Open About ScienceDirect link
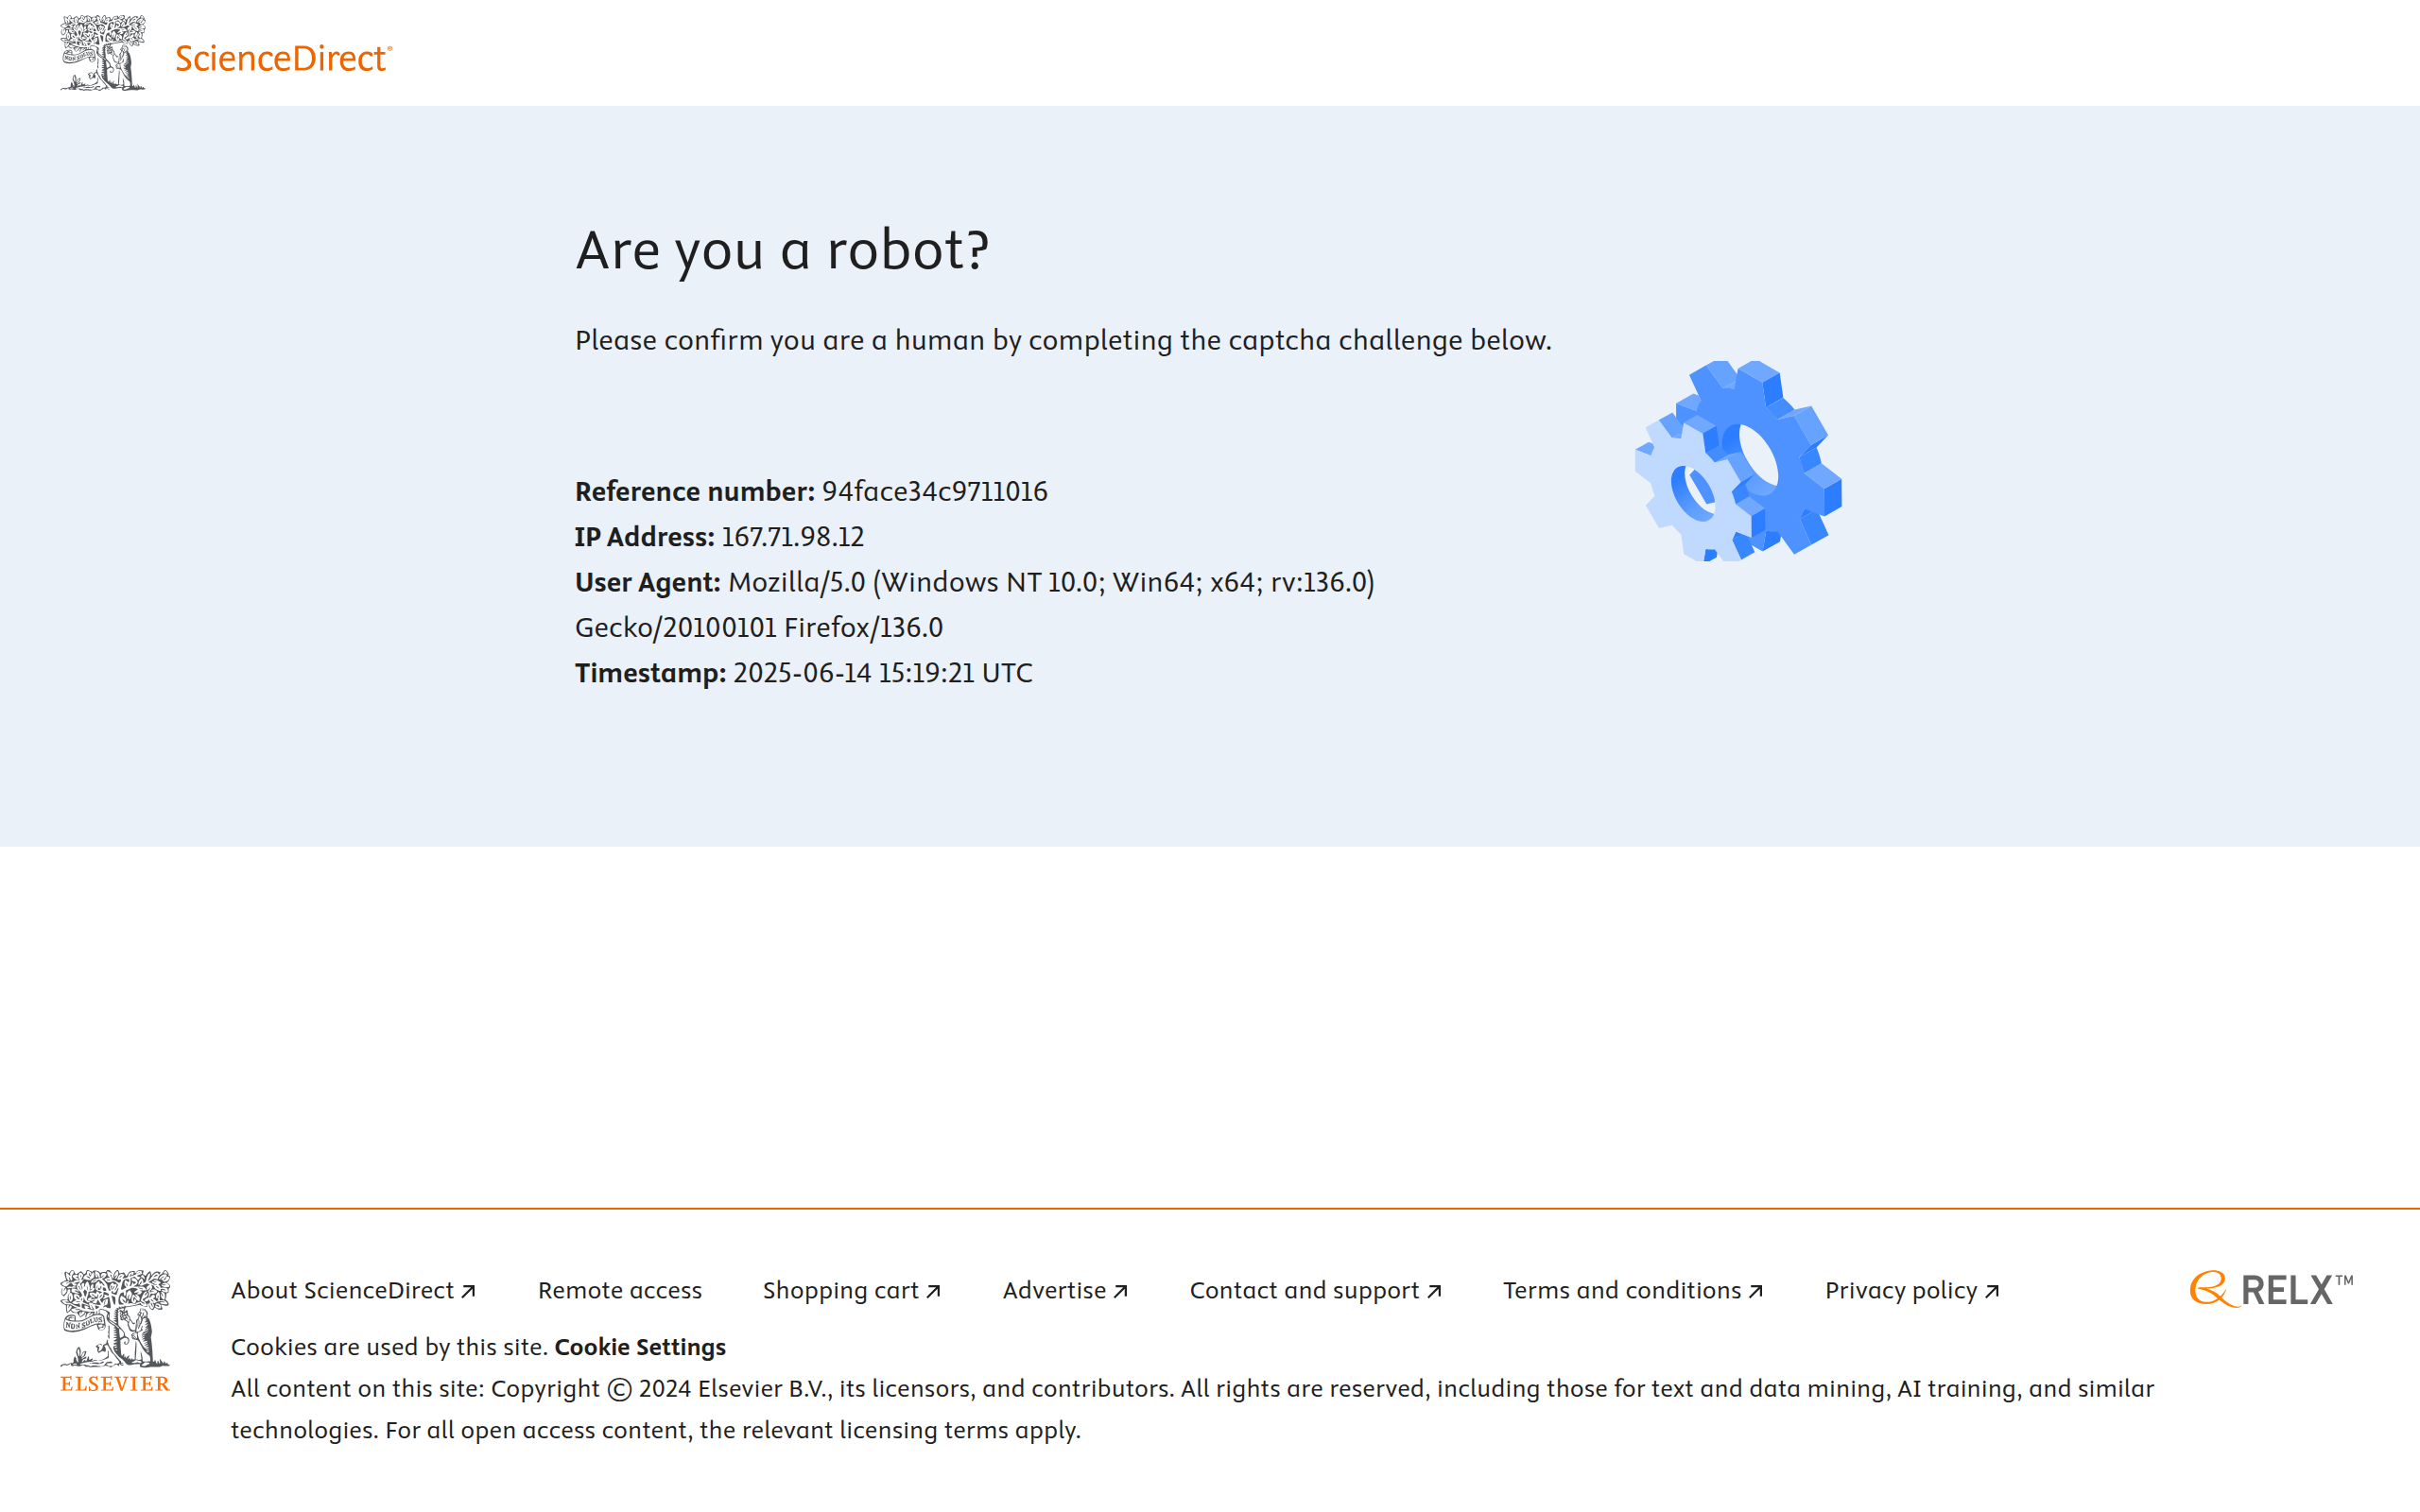Viewport: 2420px width, 1512px height. 353,1290
